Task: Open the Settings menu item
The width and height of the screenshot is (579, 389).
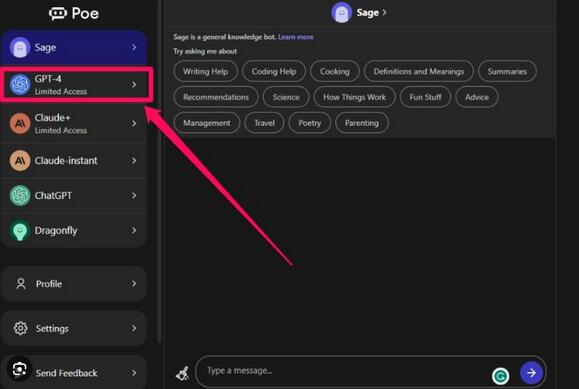Action: tap(74, 328)
